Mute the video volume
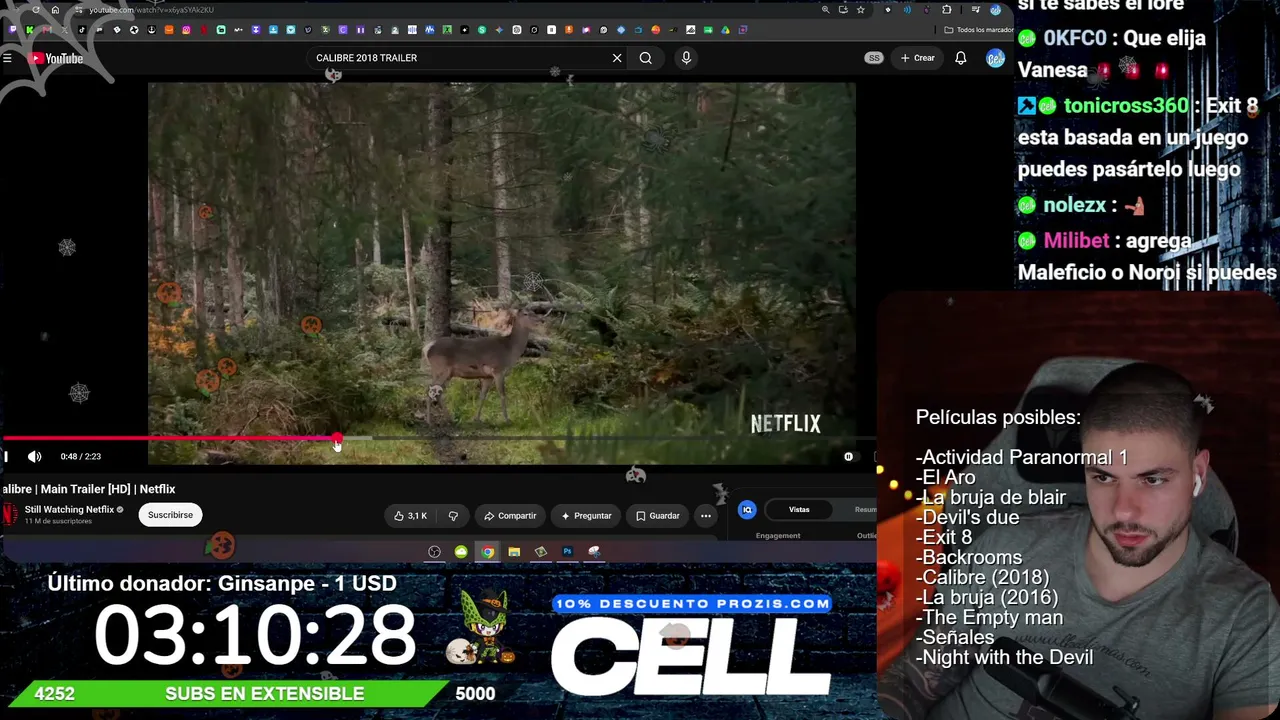Screen dimensions: 1280x720 pyautogui.click(x=35, y=456)
